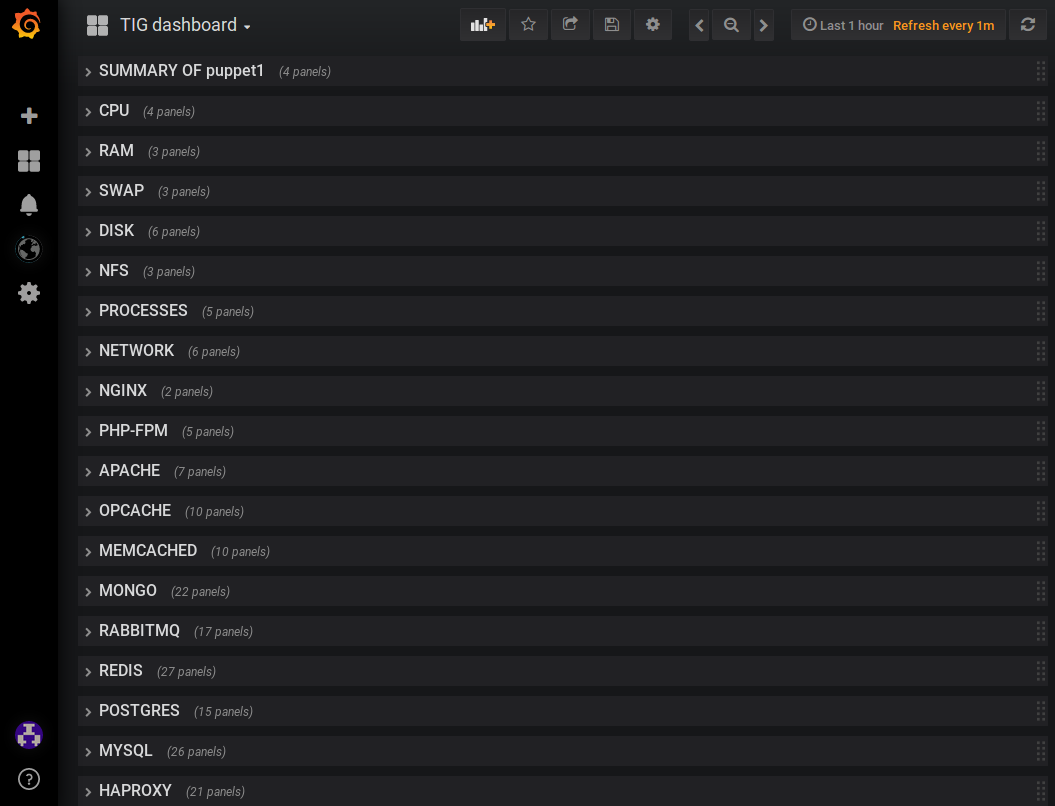
Task: Open the Dashboards menu in sidebar
Action: pyautogui.click(x=29, y=161)
